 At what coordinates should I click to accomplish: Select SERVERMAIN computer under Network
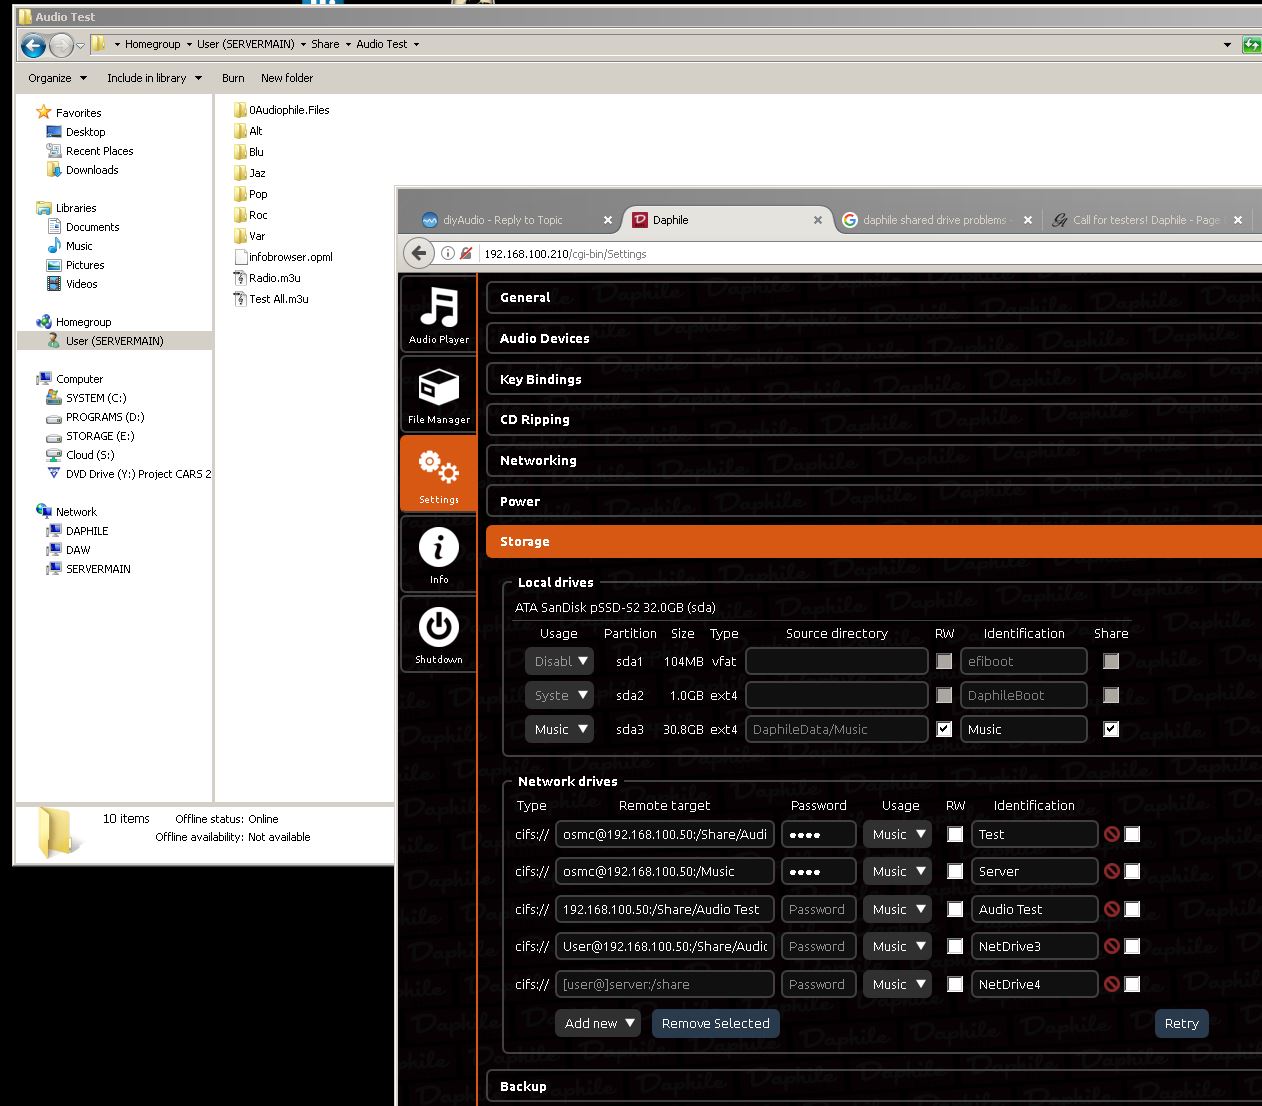(x=89, y=569)
